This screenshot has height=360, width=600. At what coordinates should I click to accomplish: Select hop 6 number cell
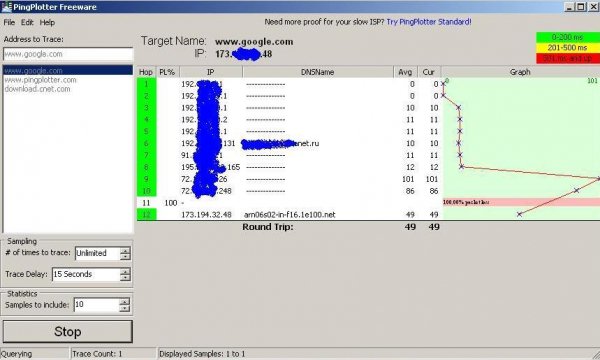coord(146,143)
